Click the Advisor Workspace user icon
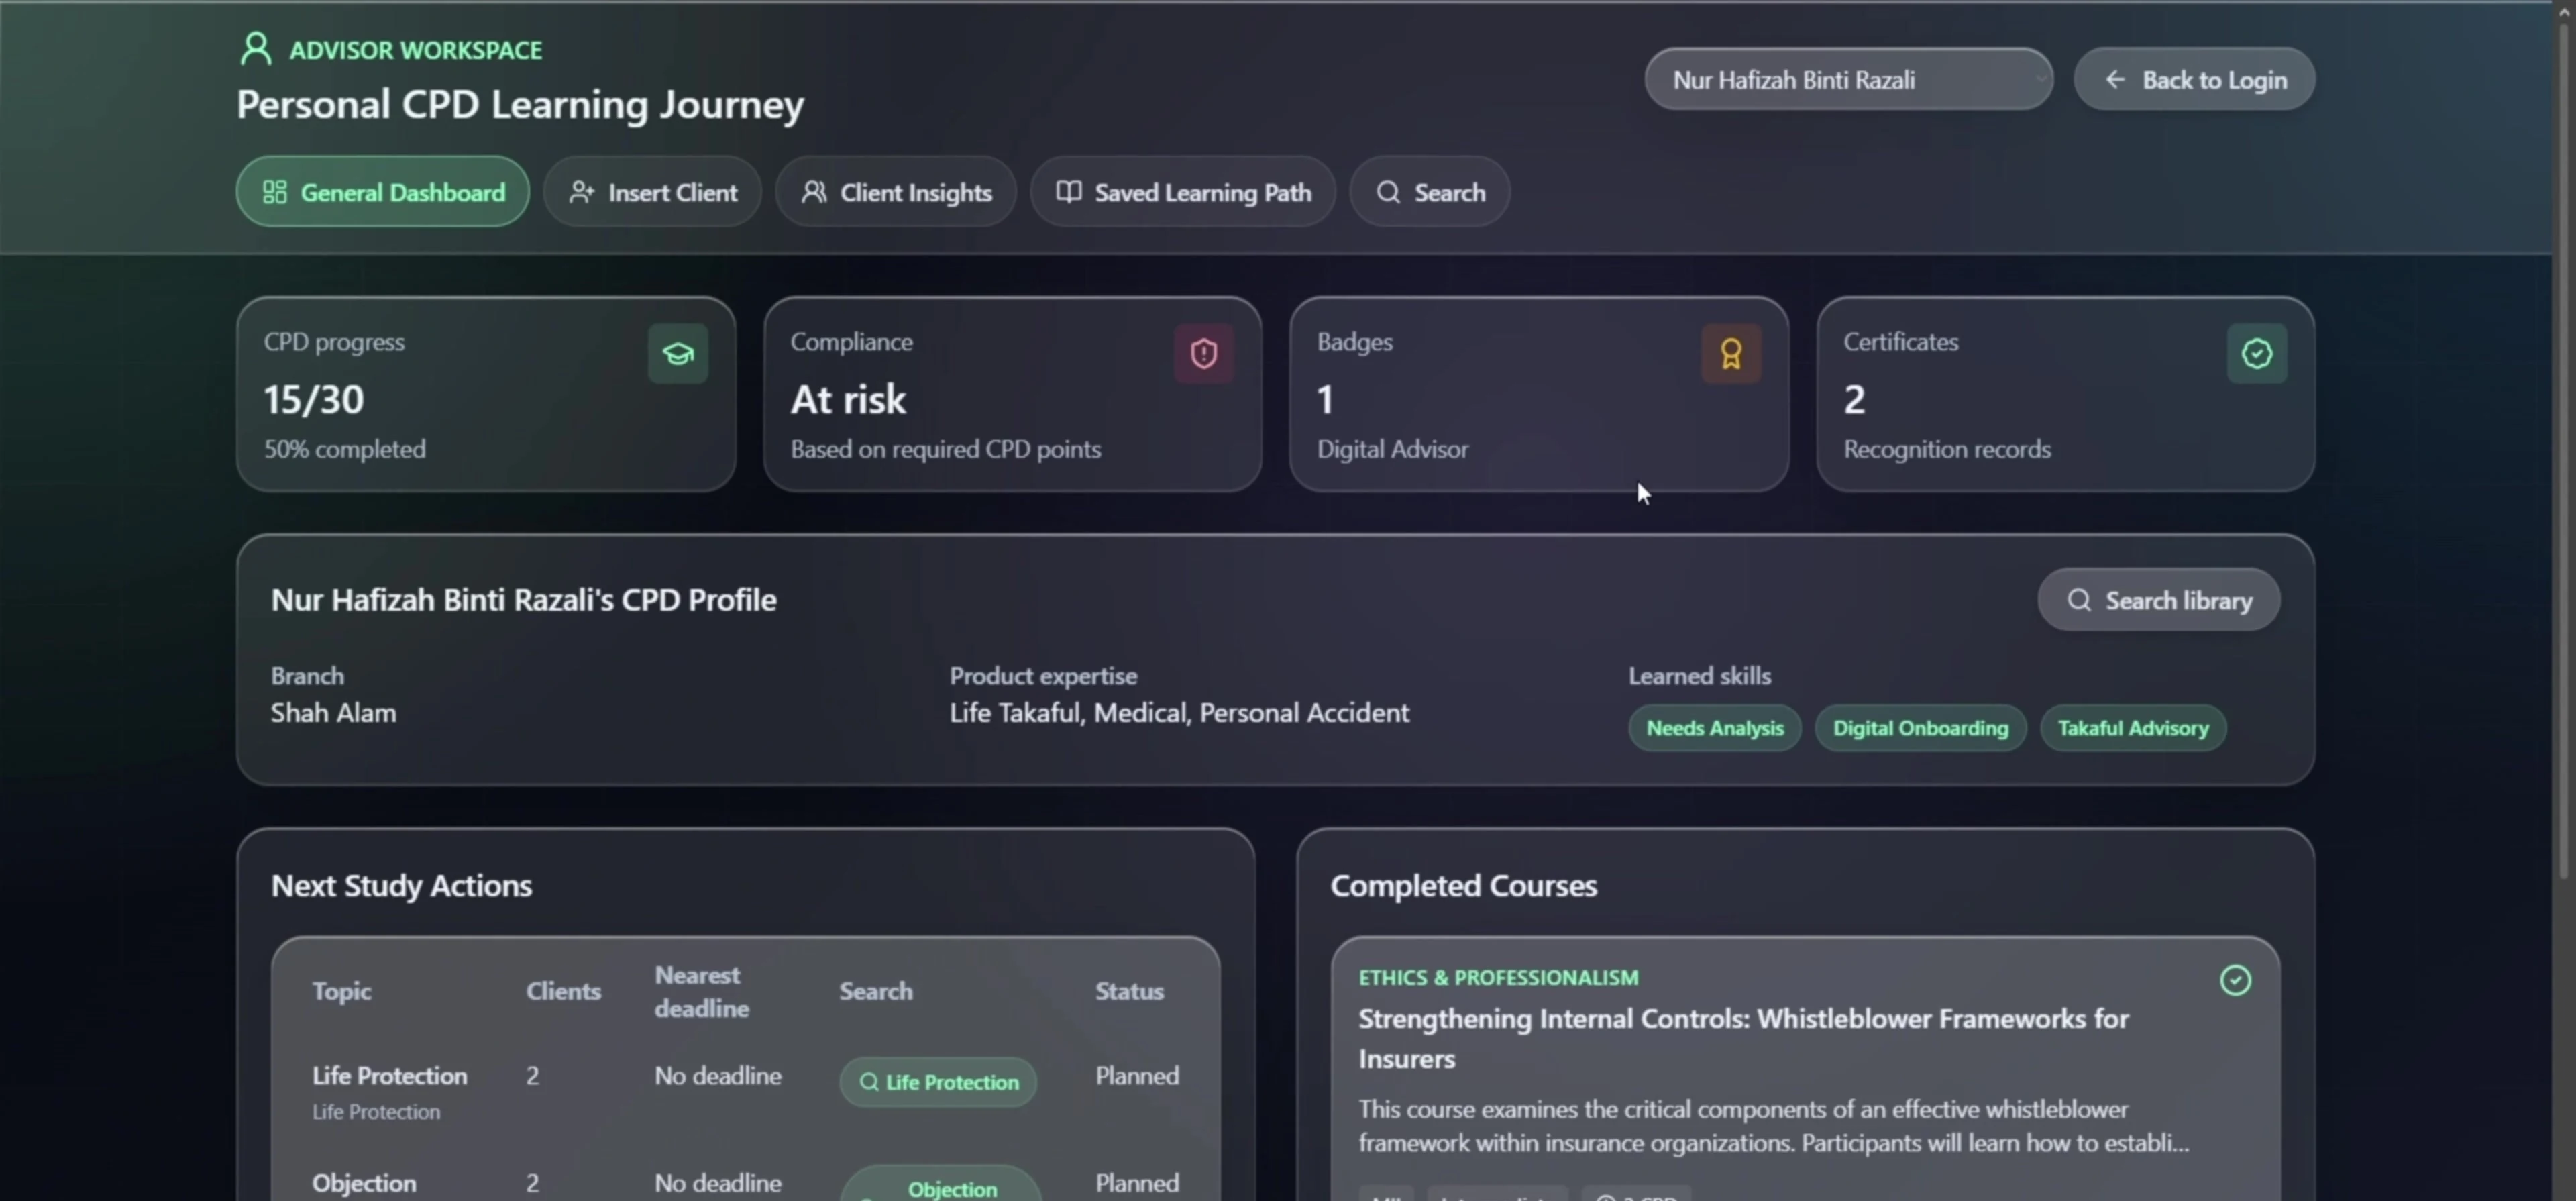This screenshot has height=1201, width=2576. pos(256,48)
